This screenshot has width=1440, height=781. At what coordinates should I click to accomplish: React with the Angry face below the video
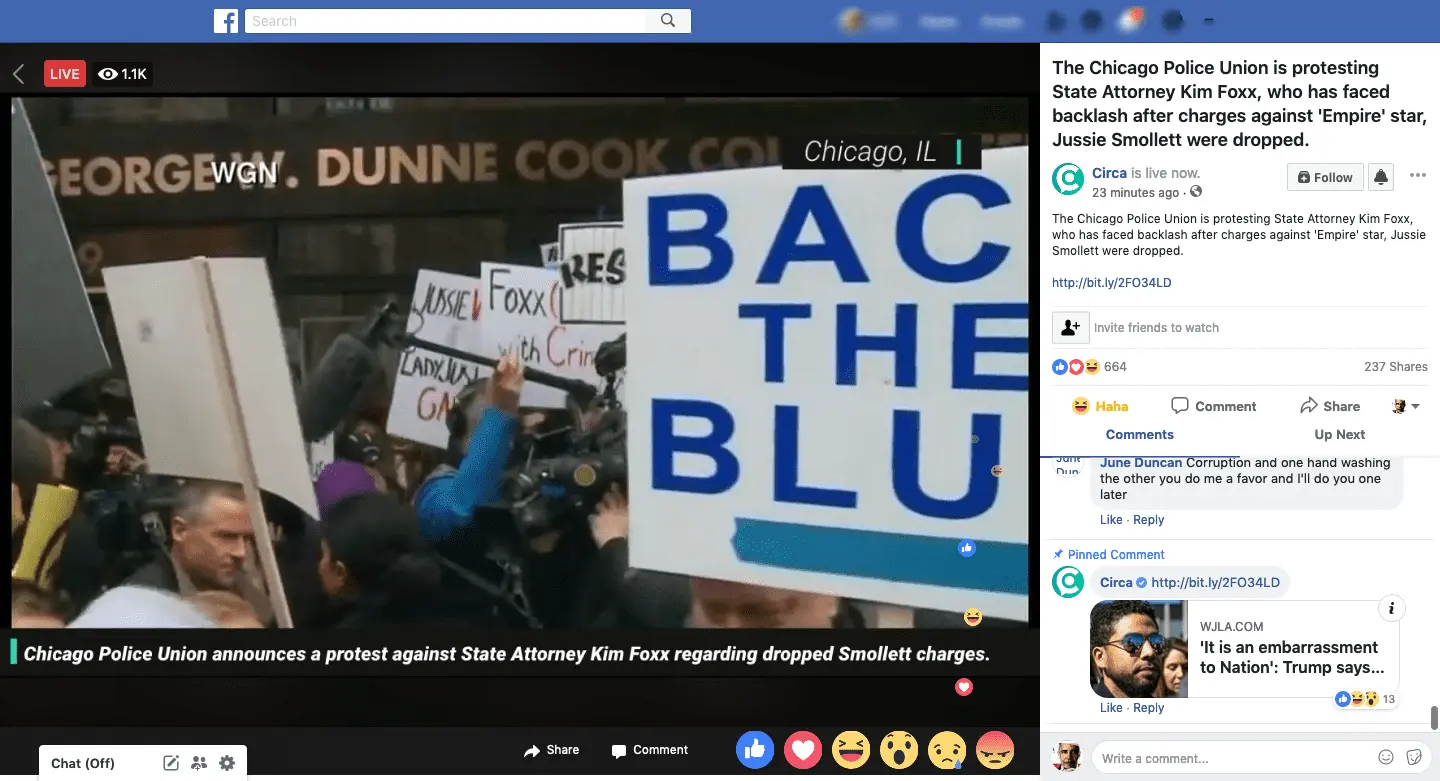click(x=995, y=749)
